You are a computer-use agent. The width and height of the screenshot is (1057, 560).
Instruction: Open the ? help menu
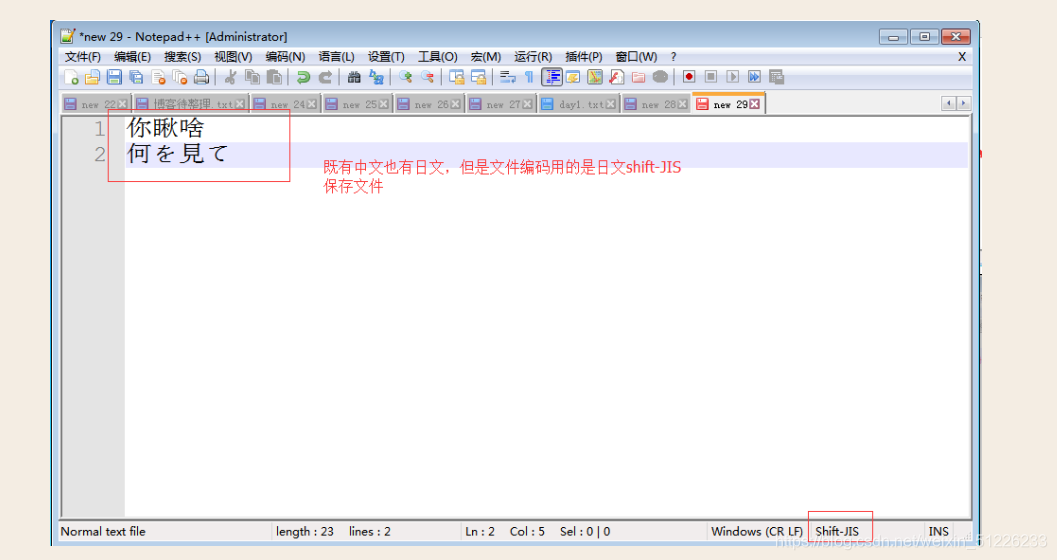[x=673, y=57]
